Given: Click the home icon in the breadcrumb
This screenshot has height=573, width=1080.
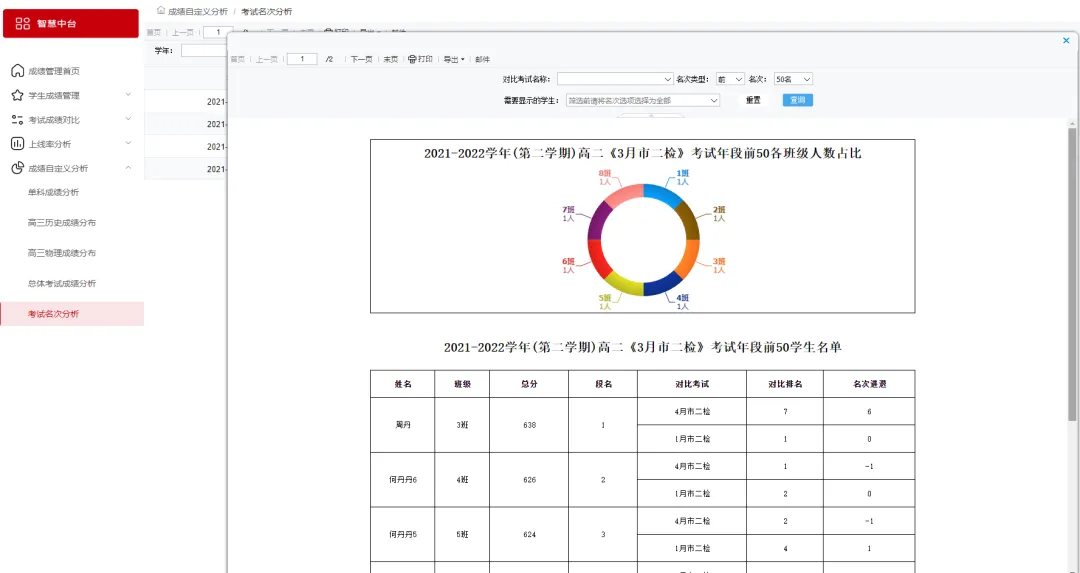Looking at the screenshot, I should pos(160,10).
